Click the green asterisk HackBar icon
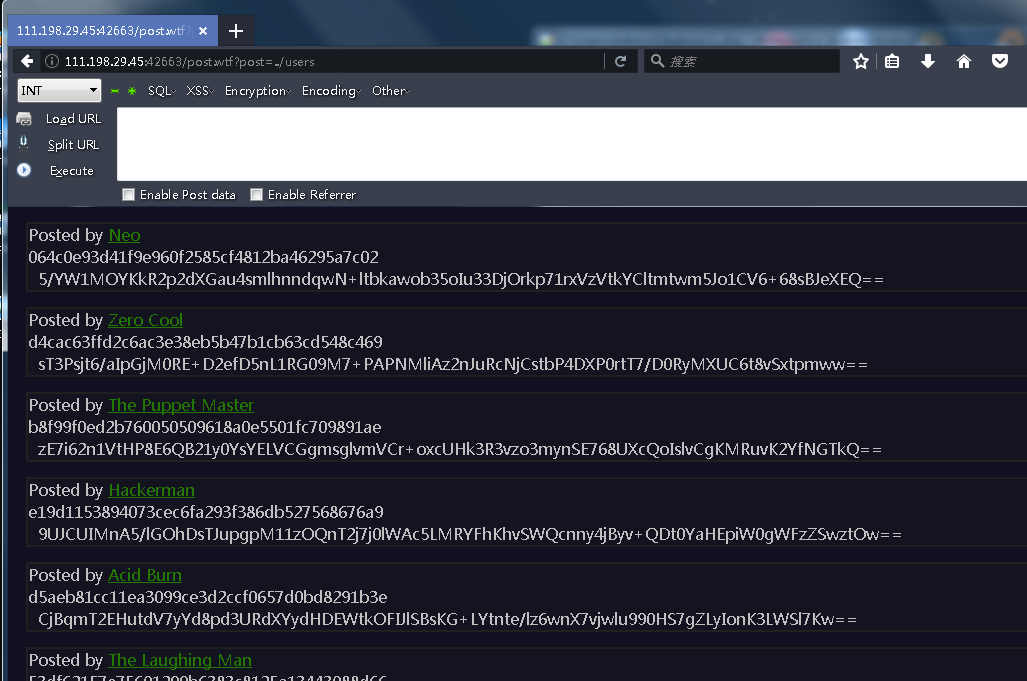Image resolution: width=1027 pixels, height=681 pixels. click(132, 91)
